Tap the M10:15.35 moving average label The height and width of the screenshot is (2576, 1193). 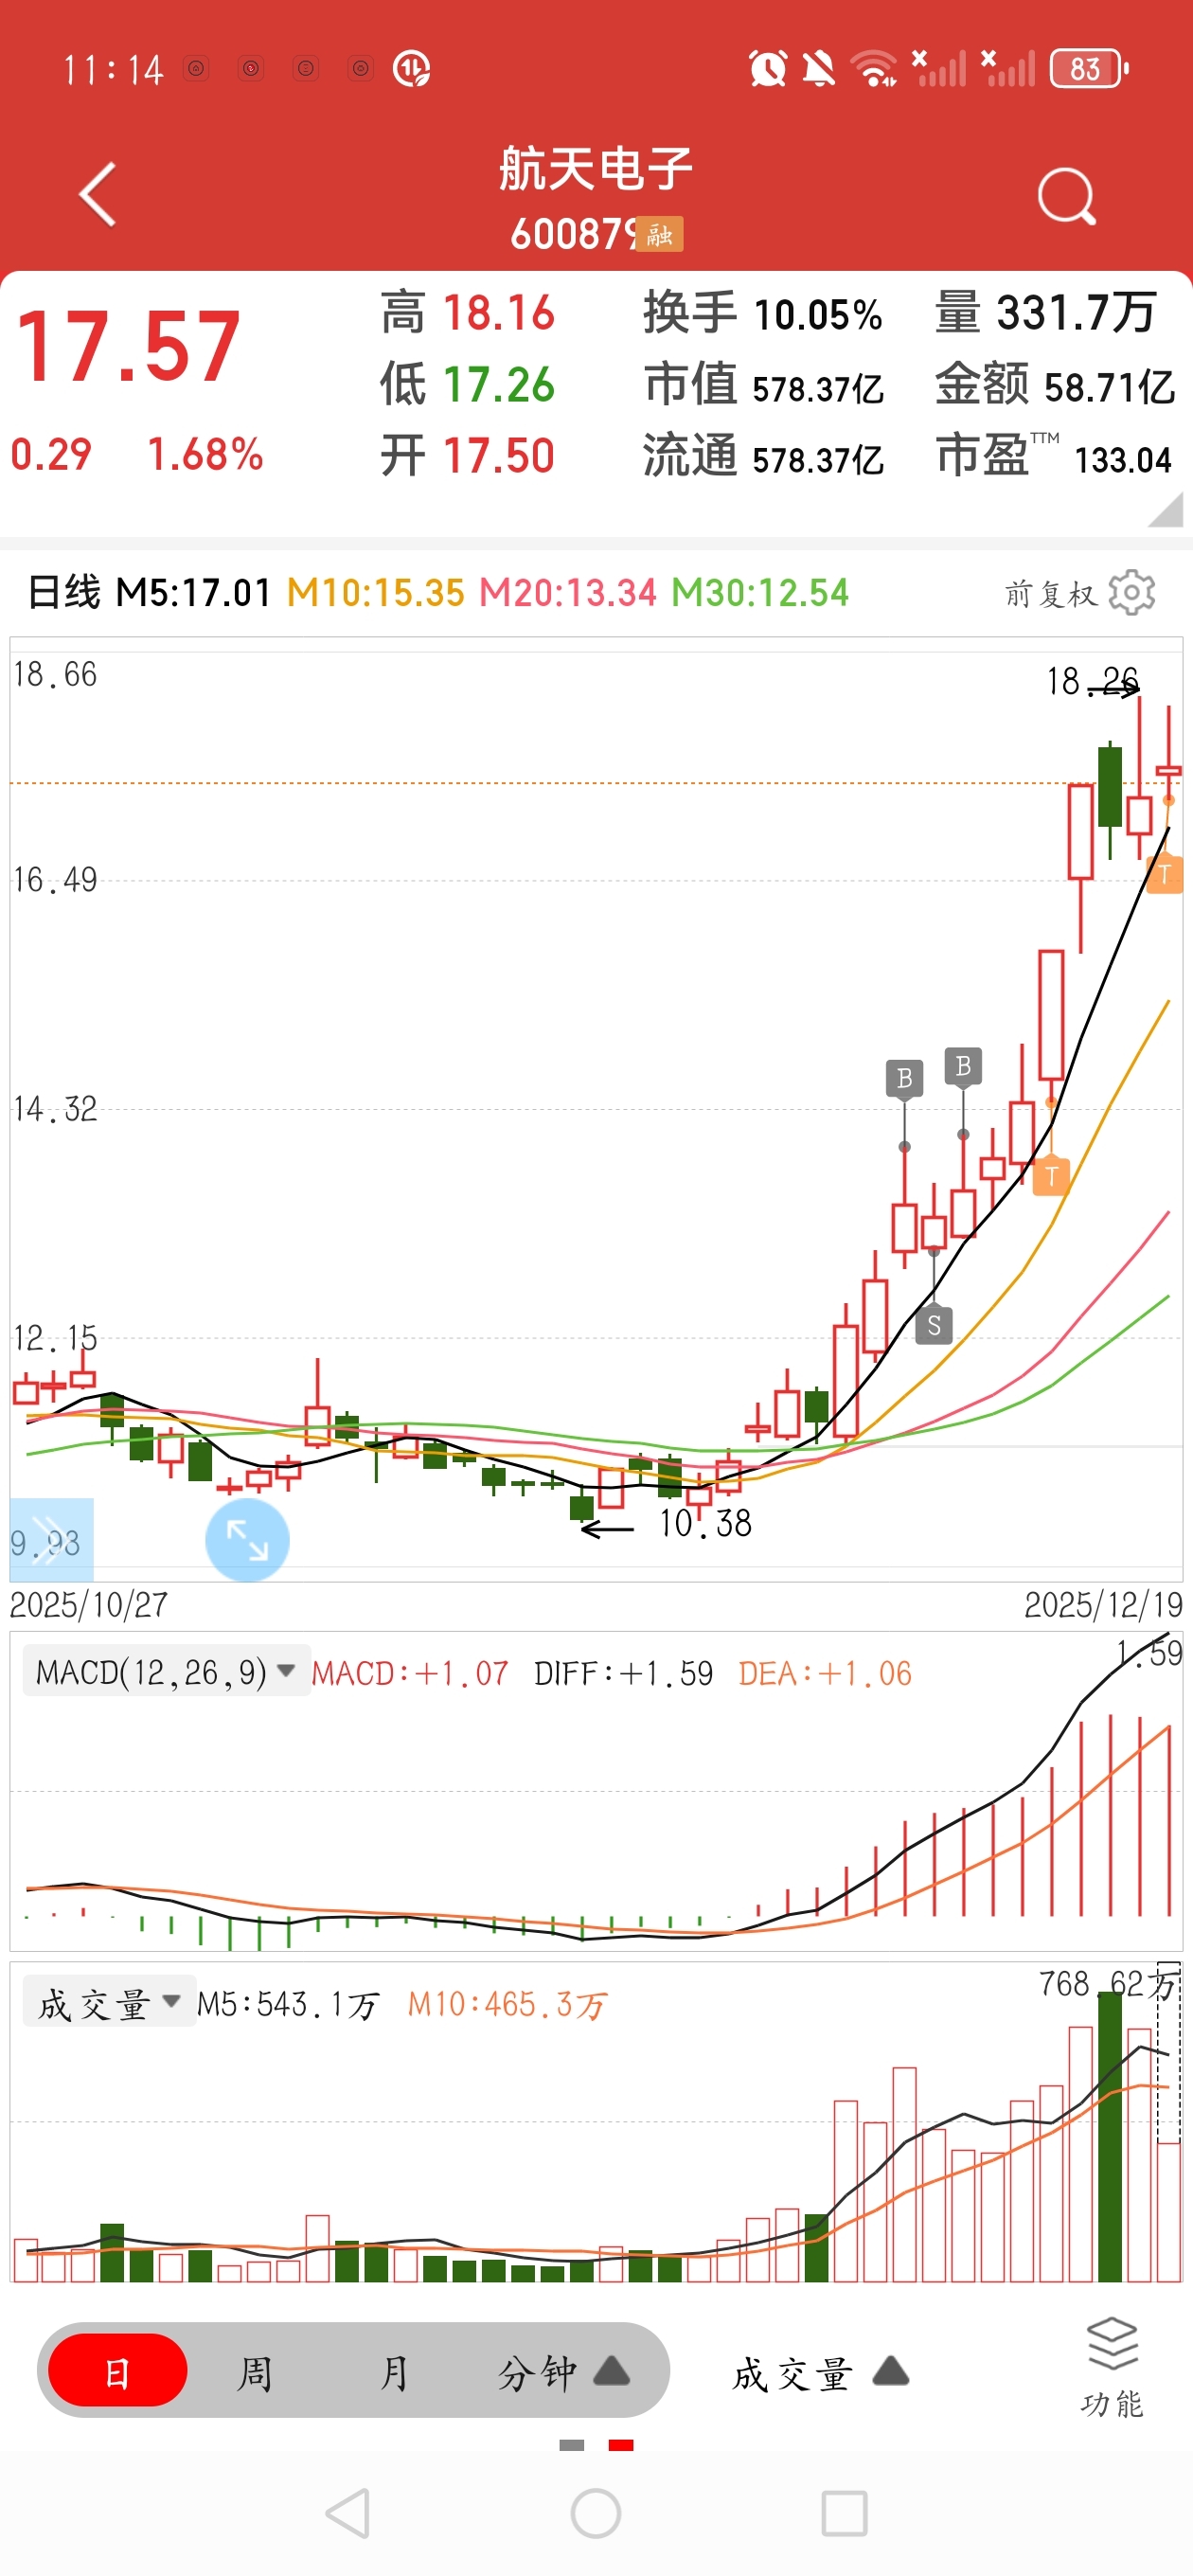(376, 592)
